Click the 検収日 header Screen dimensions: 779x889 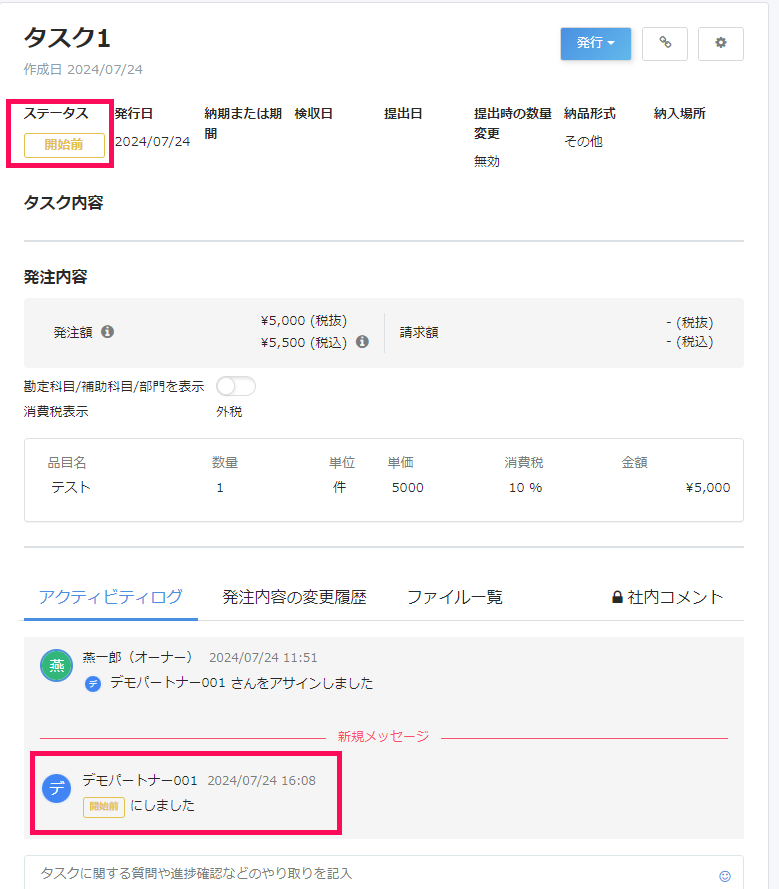point(314,113)
